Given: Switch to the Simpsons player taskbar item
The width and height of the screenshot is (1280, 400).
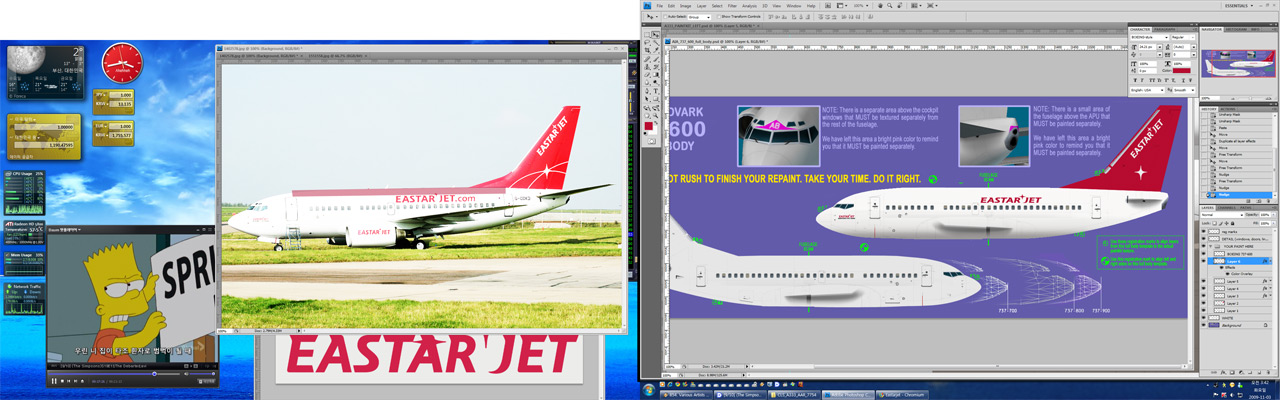Looking at the screenshot, I should (x=742, y=393).
